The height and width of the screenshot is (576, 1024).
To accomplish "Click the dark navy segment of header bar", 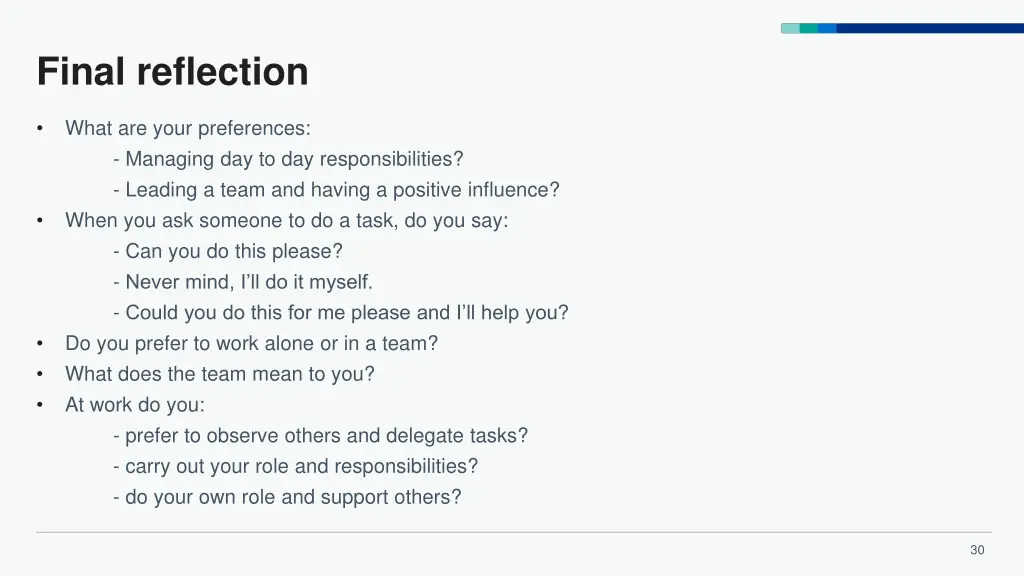I will pyautogui.click(x=930, y=28).
